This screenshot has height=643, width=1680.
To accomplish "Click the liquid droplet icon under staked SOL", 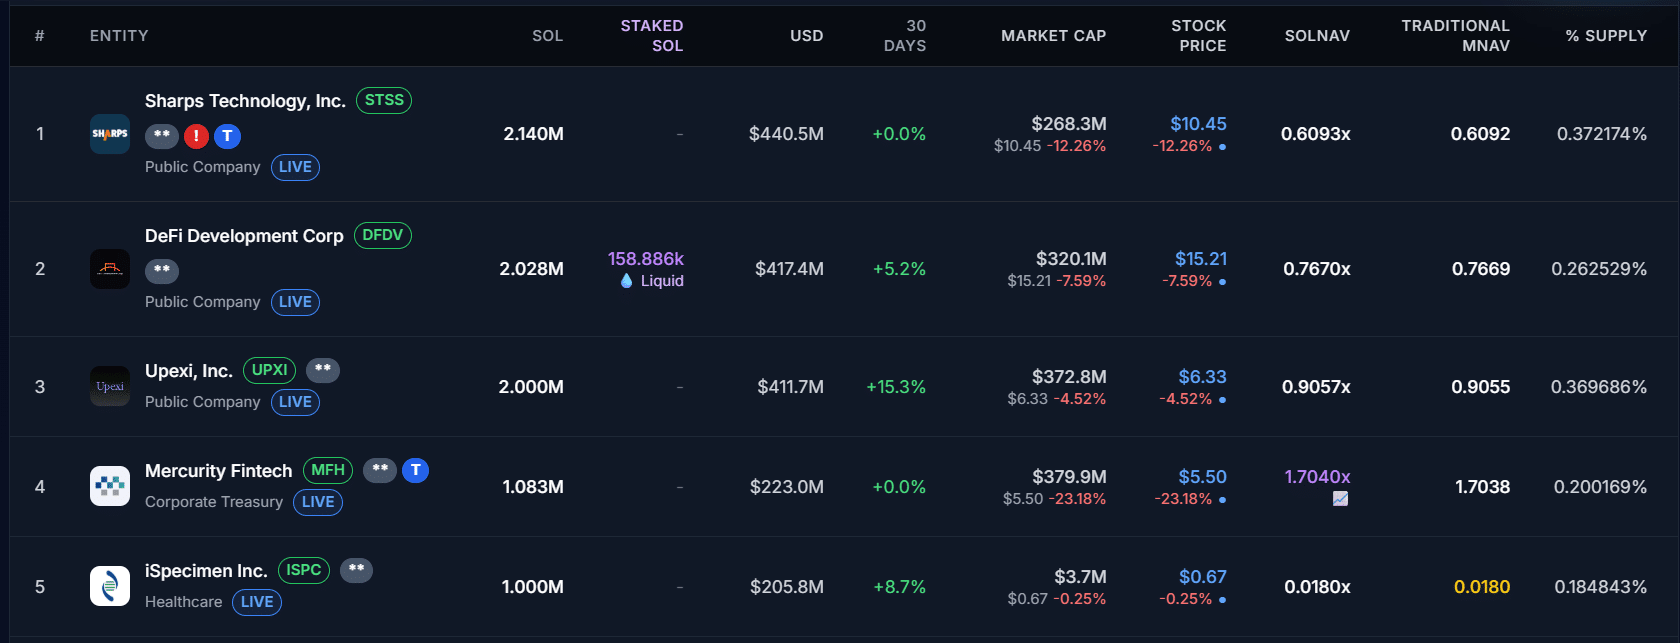I will [627, 281].
